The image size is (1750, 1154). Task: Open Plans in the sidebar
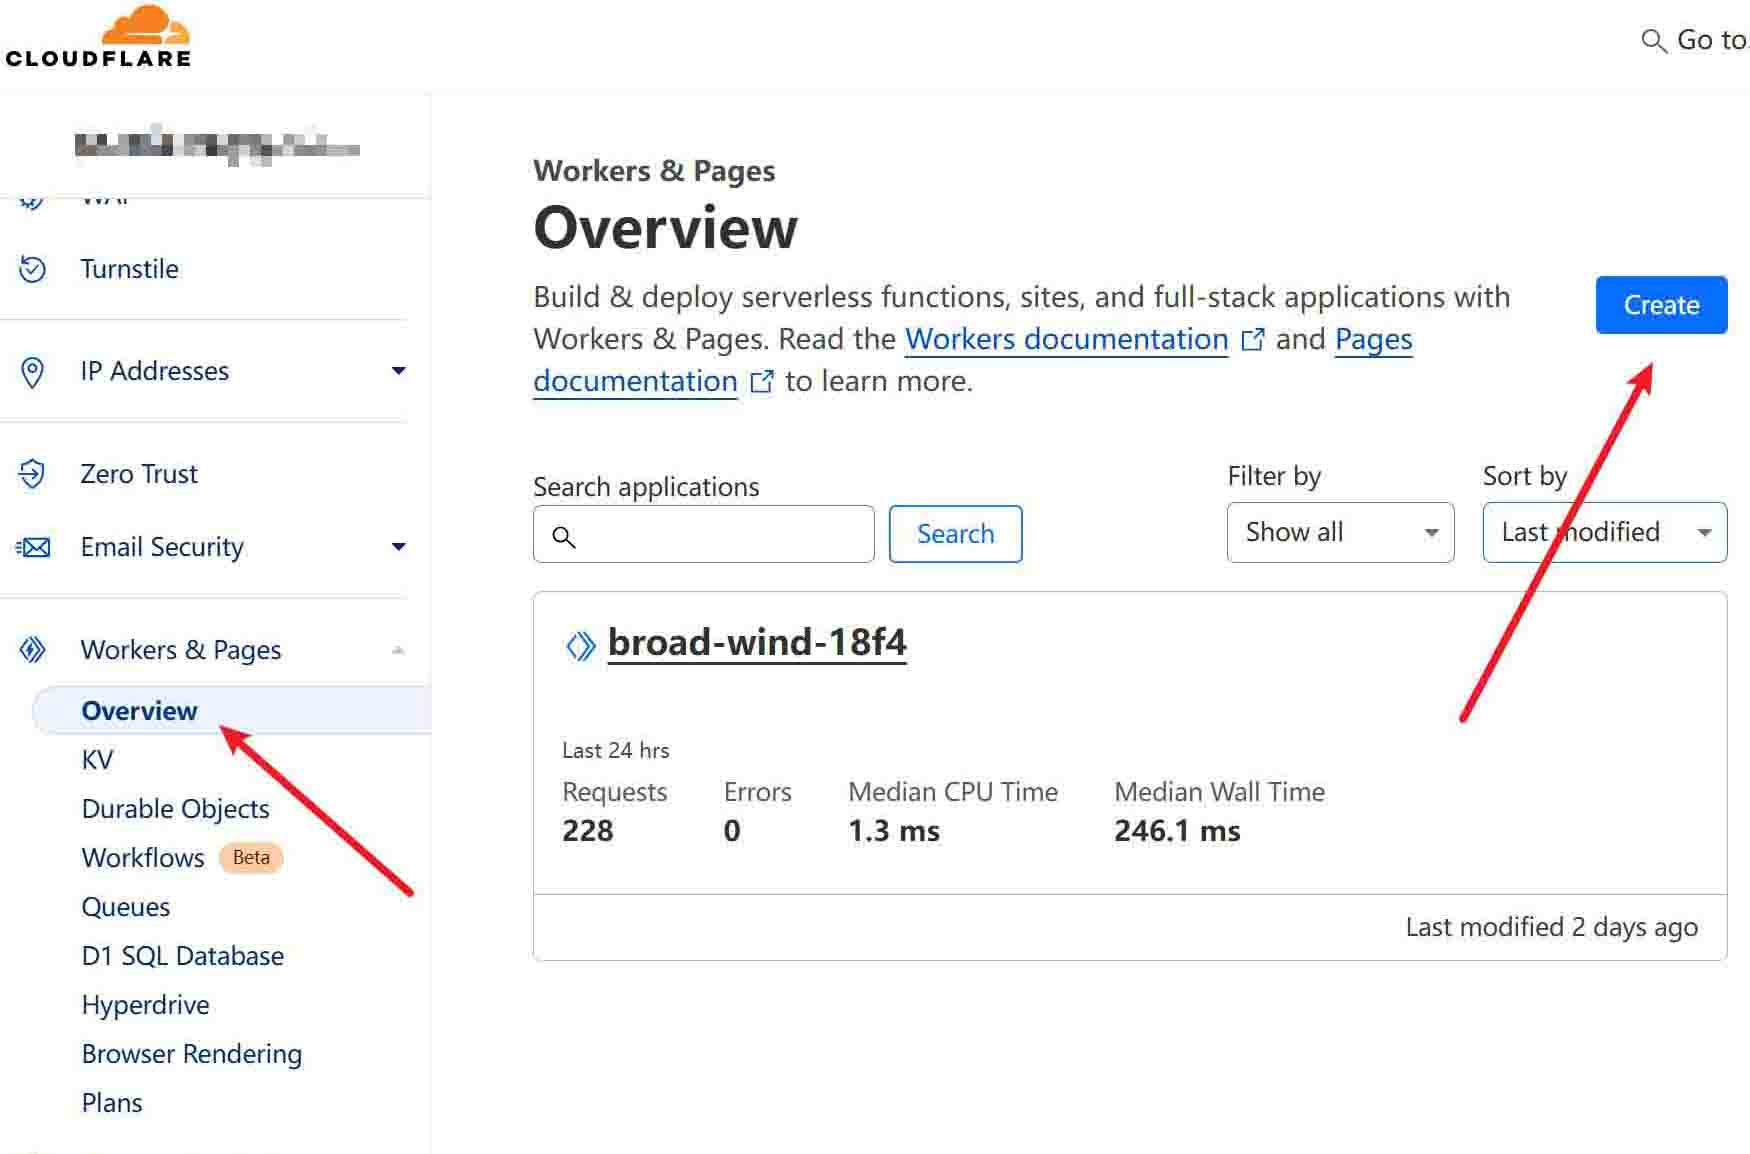click(111, 1103)
